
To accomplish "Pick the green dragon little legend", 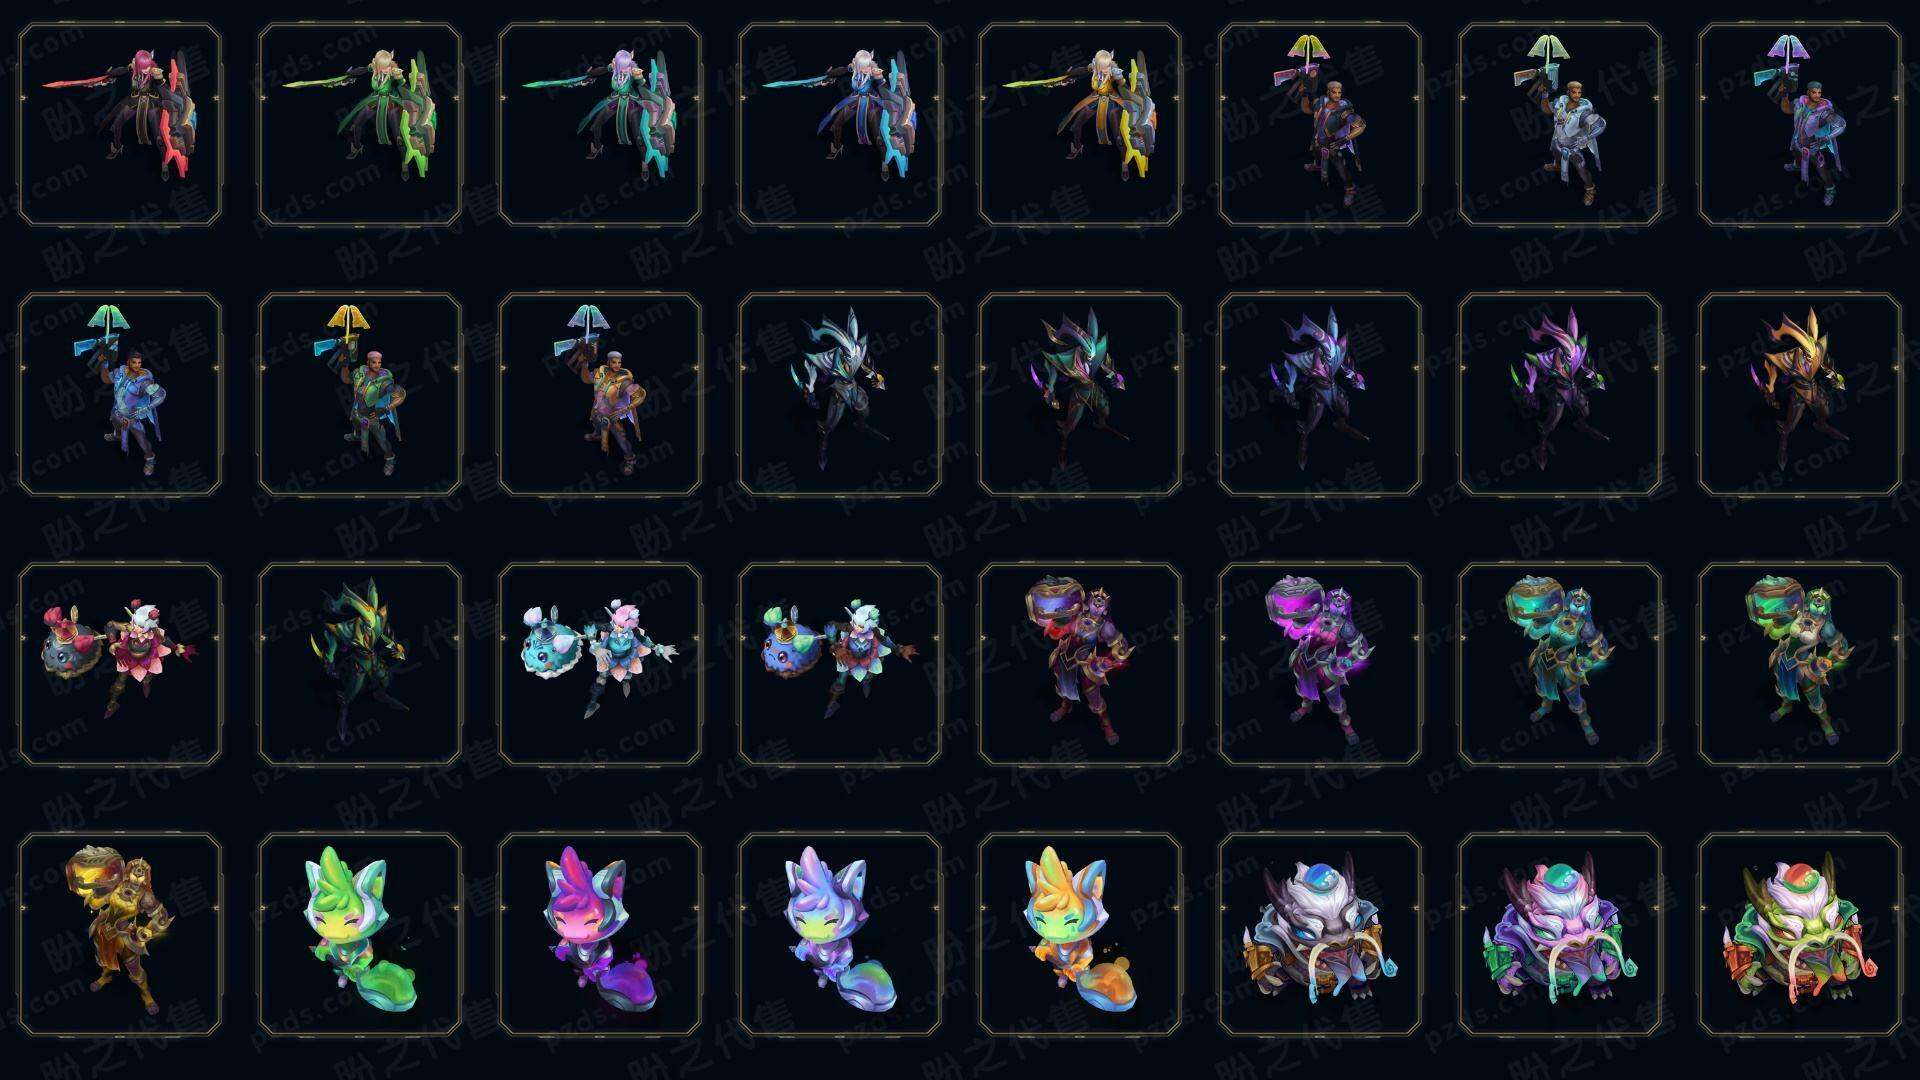I will coord(1800,934).
